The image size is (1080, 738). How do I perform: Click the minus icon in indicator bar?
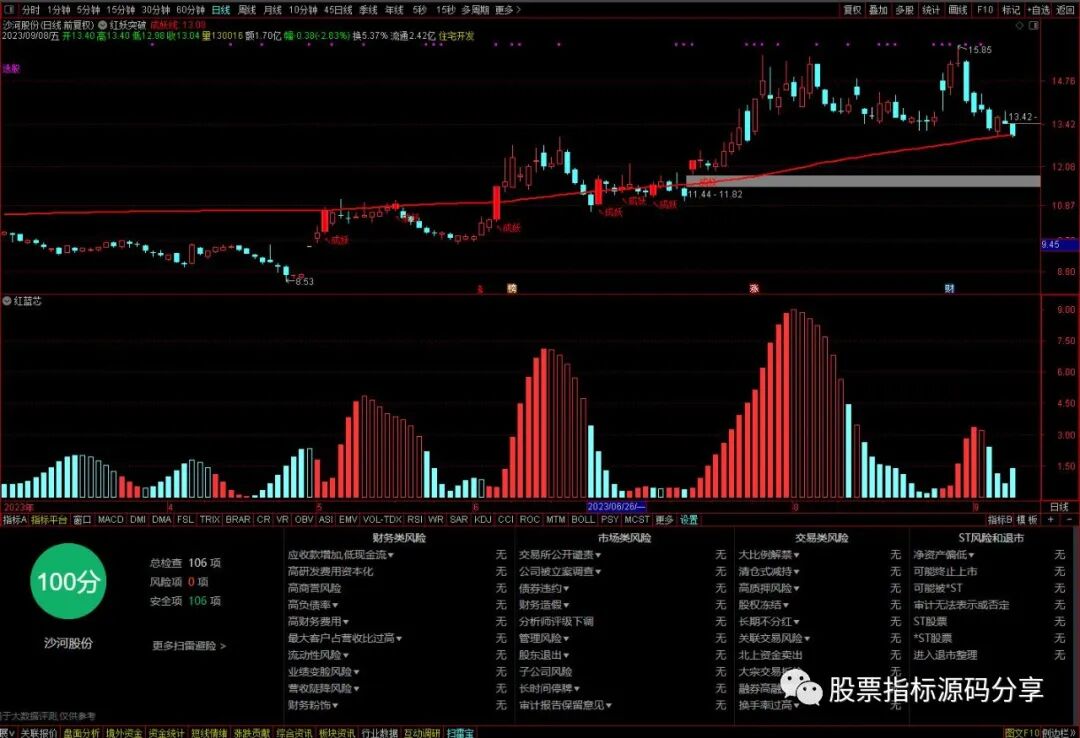click(1069, 520)
